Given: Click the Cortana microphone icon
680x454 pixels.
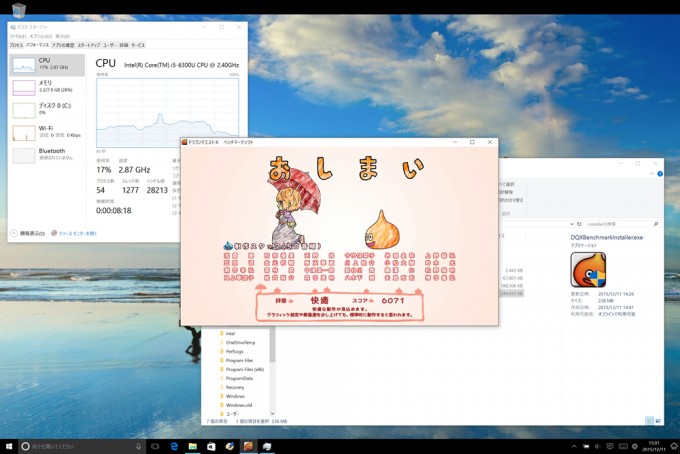Looking at the screenshot, I should pyautogui.click(x=138, y=446).
